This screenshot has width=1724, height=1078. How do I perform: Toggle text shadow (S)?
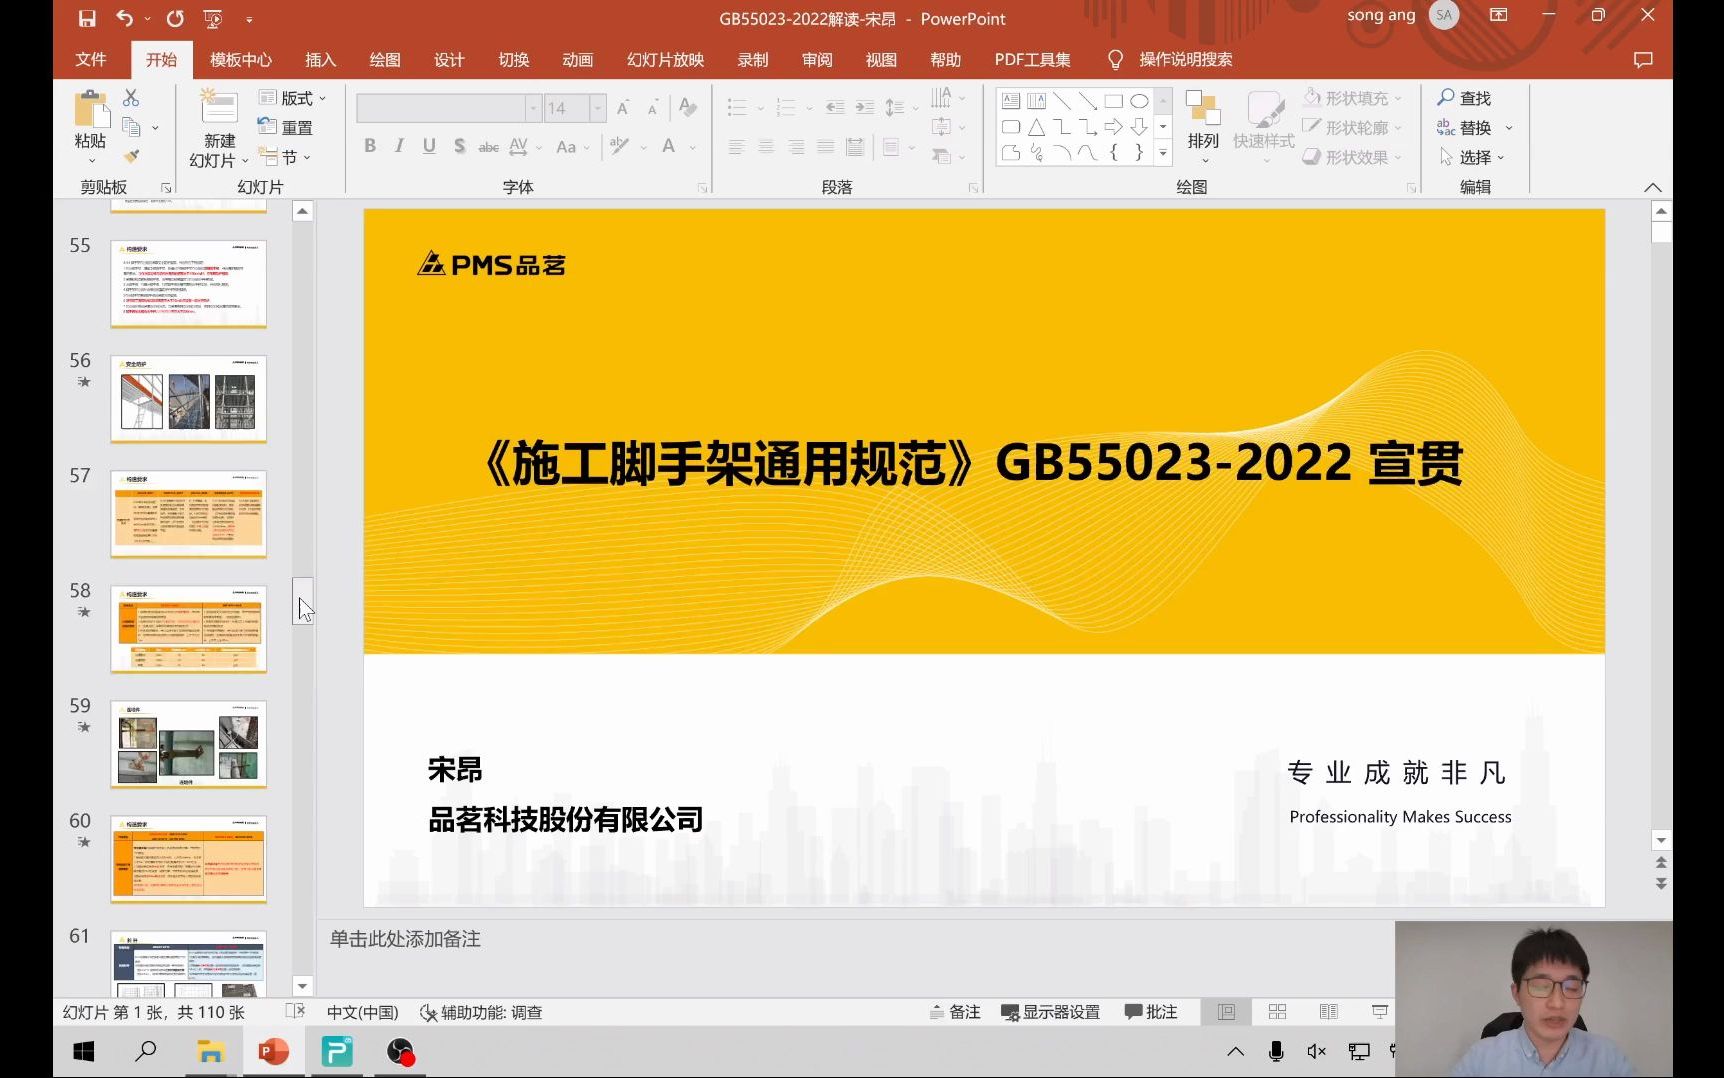click(459, 146)
